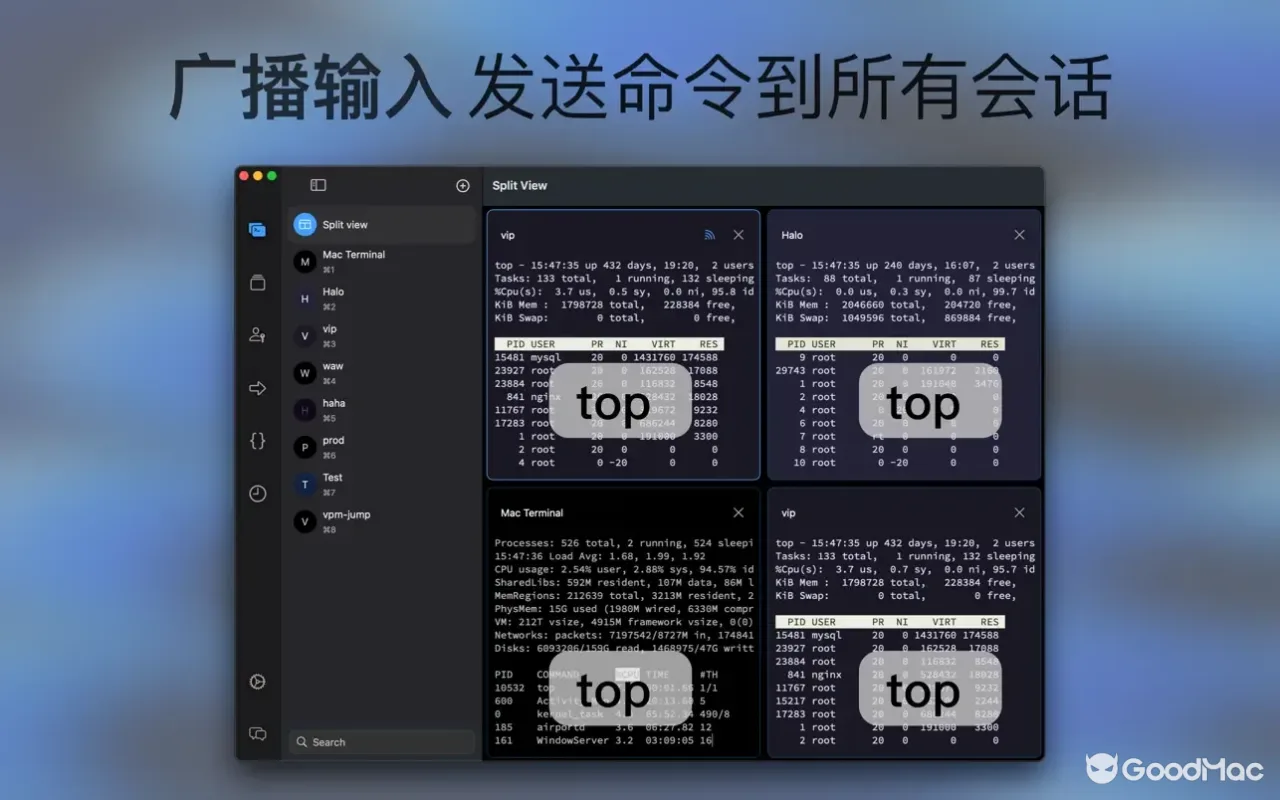The height and width of the screenshot is (800, 1280).
Task: Close the Halo pane
Action: 1019,235
